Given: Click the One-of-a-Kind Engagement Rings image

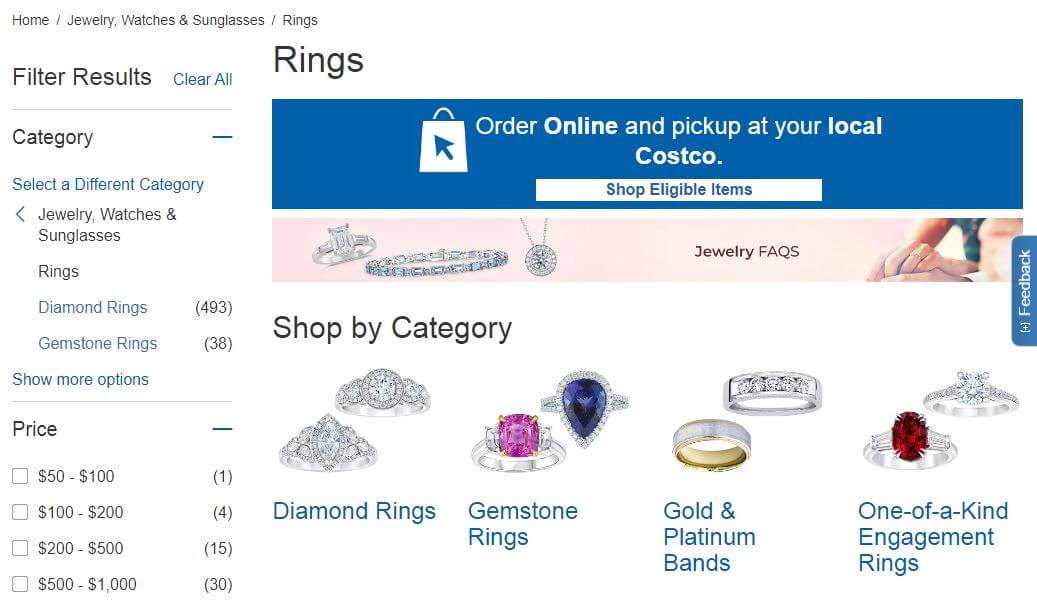Looking at the screenshot, I should (x=940, y=420).
